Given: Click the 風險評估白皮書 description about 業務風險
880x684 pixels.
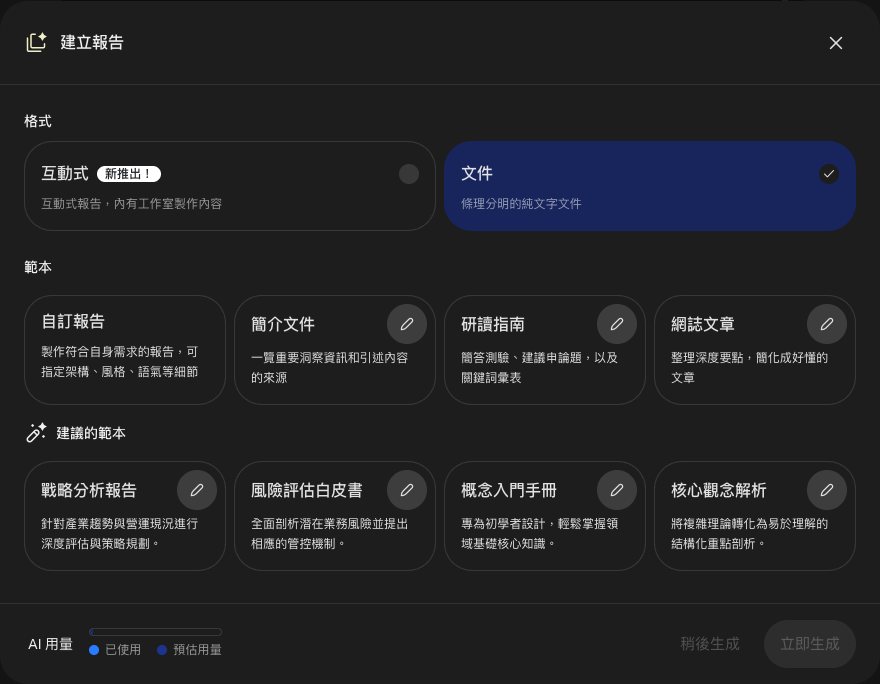Looking at the screenshot, I should [x=329, y=534].
